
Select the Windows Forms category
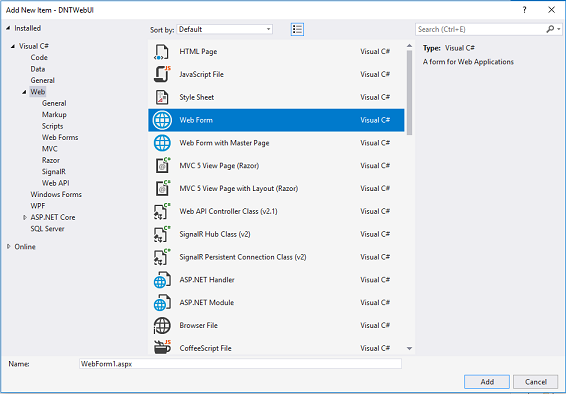coord(56,194)
